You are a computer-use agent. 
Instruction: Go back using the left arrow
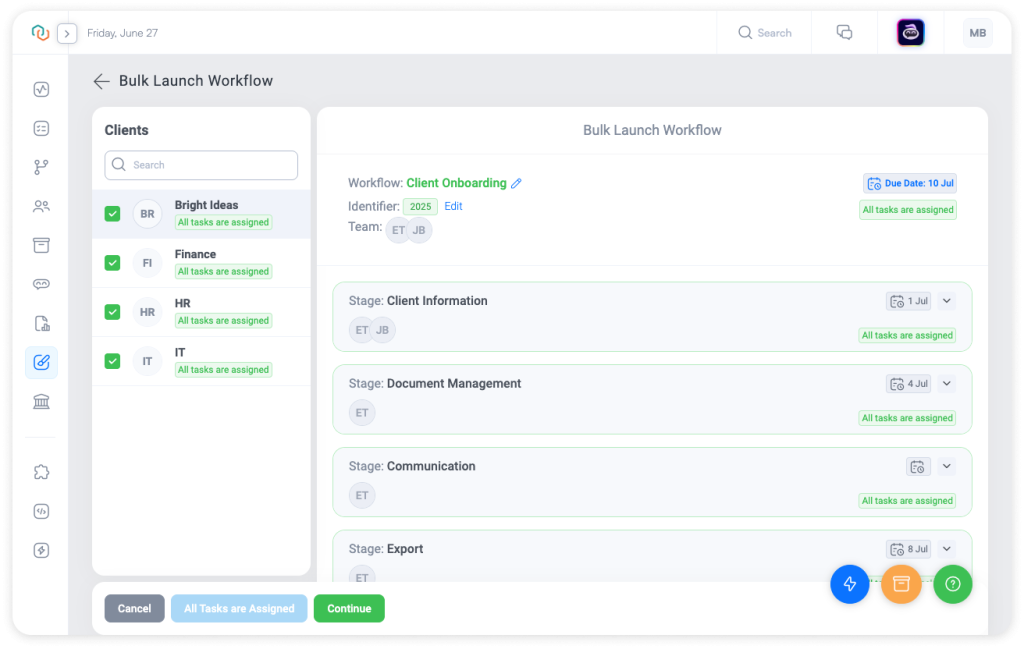pyautogui.click(x=101, y=81)
